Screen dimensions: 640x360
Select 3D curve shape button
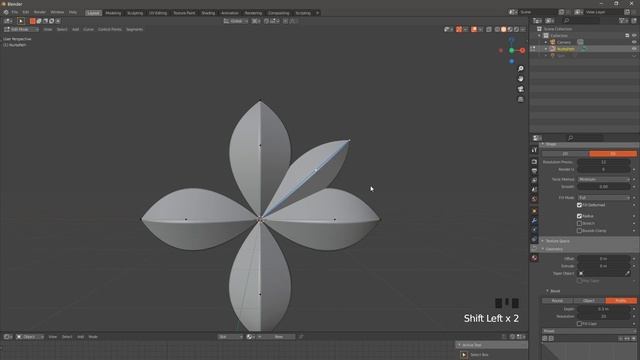click(x=613, y=154)
